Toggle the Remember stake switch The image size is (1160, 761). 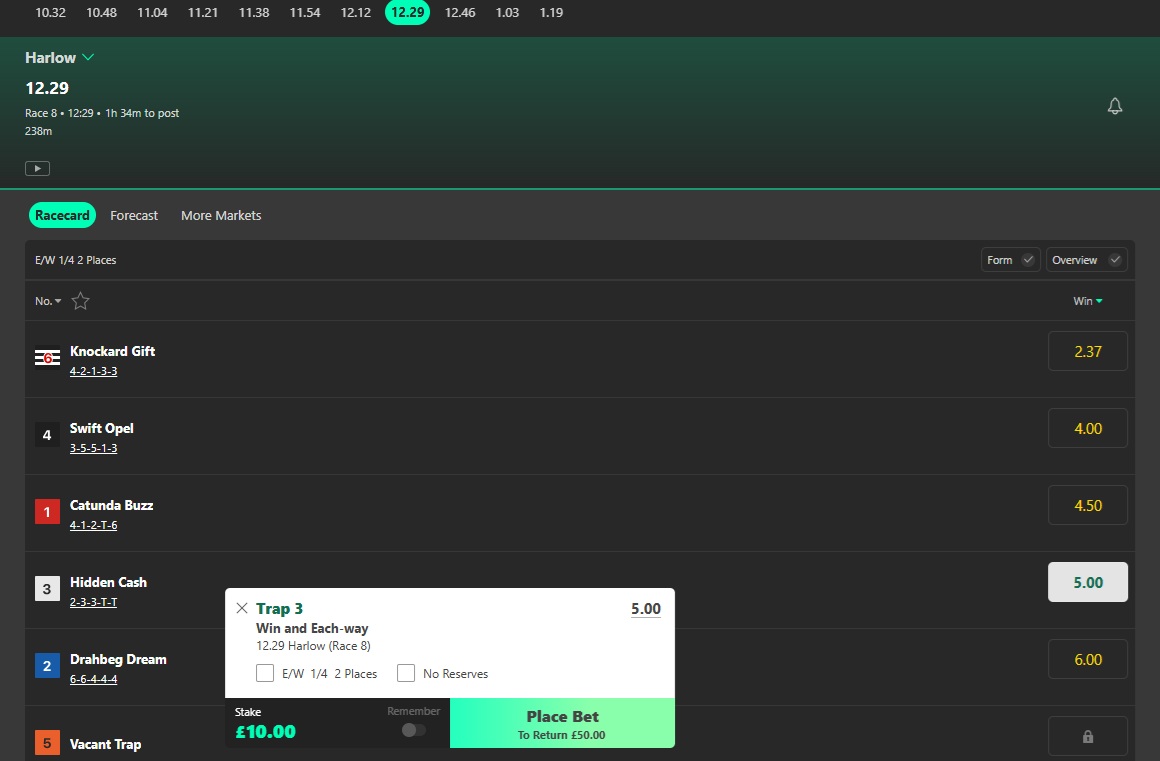pyautogui.click(x=414, y=731)
